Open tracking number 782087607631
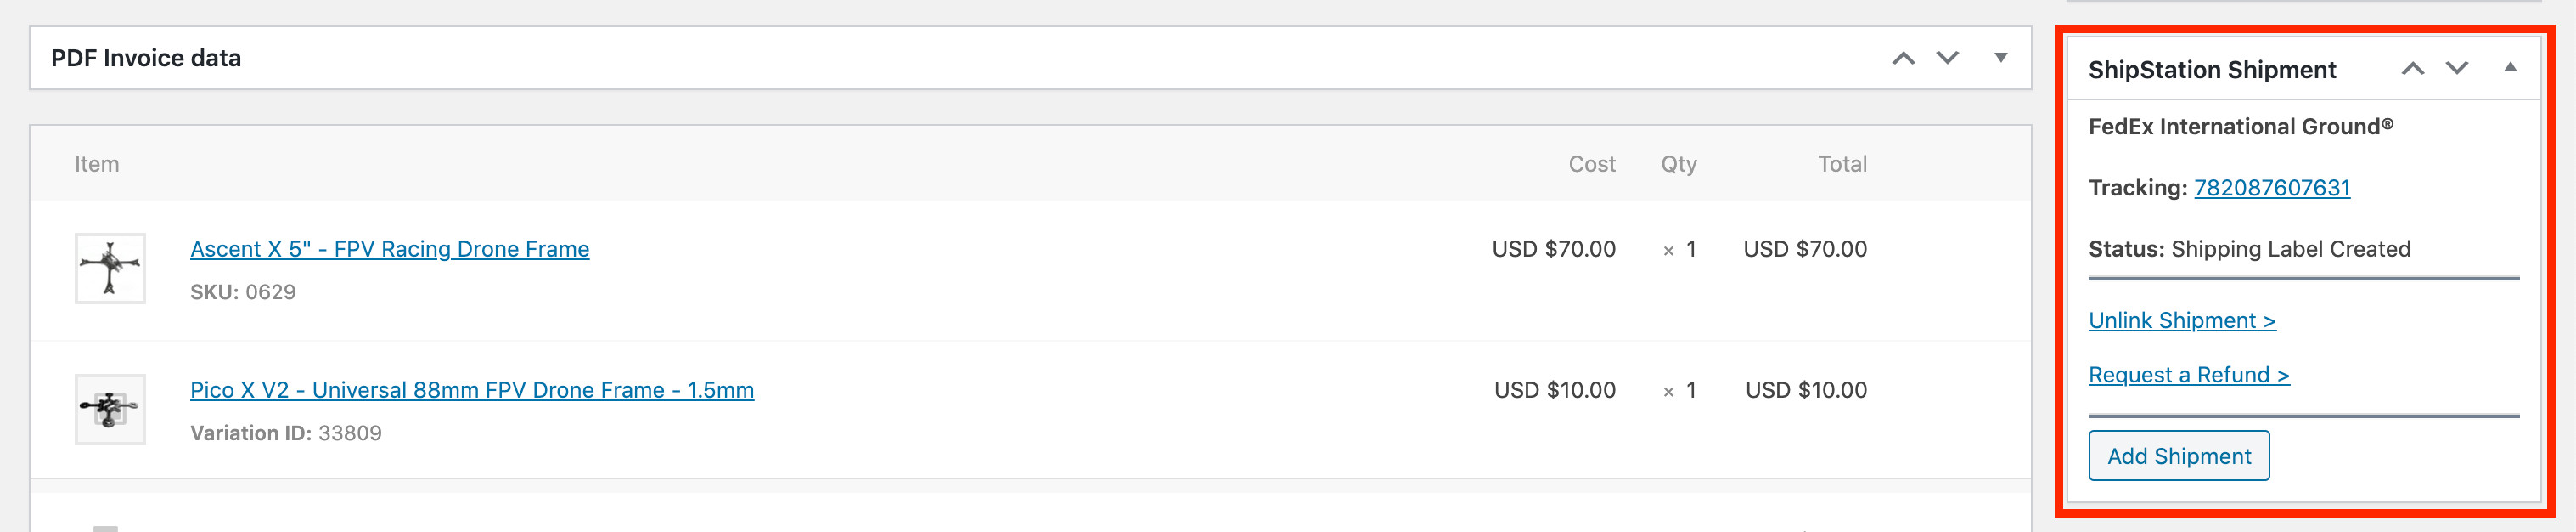 point(2271,188)
